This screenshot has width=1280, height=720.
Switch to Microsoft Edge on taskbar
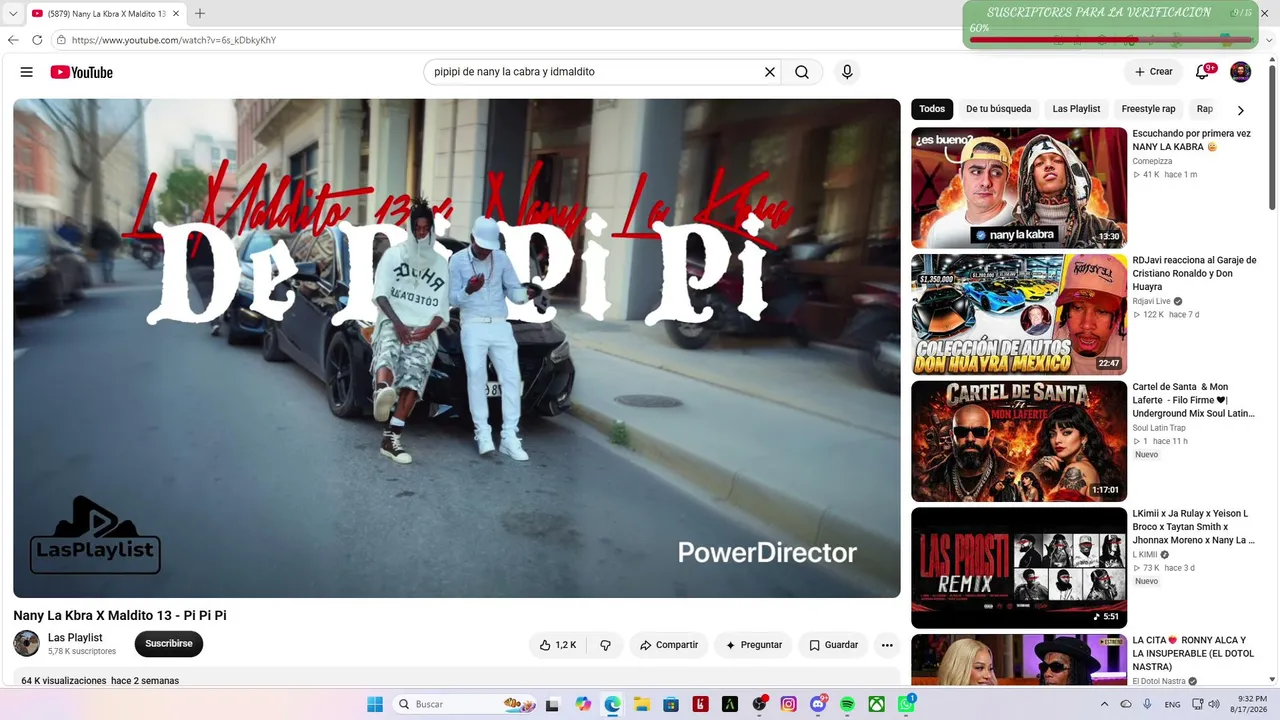click(x=613, y=704)
